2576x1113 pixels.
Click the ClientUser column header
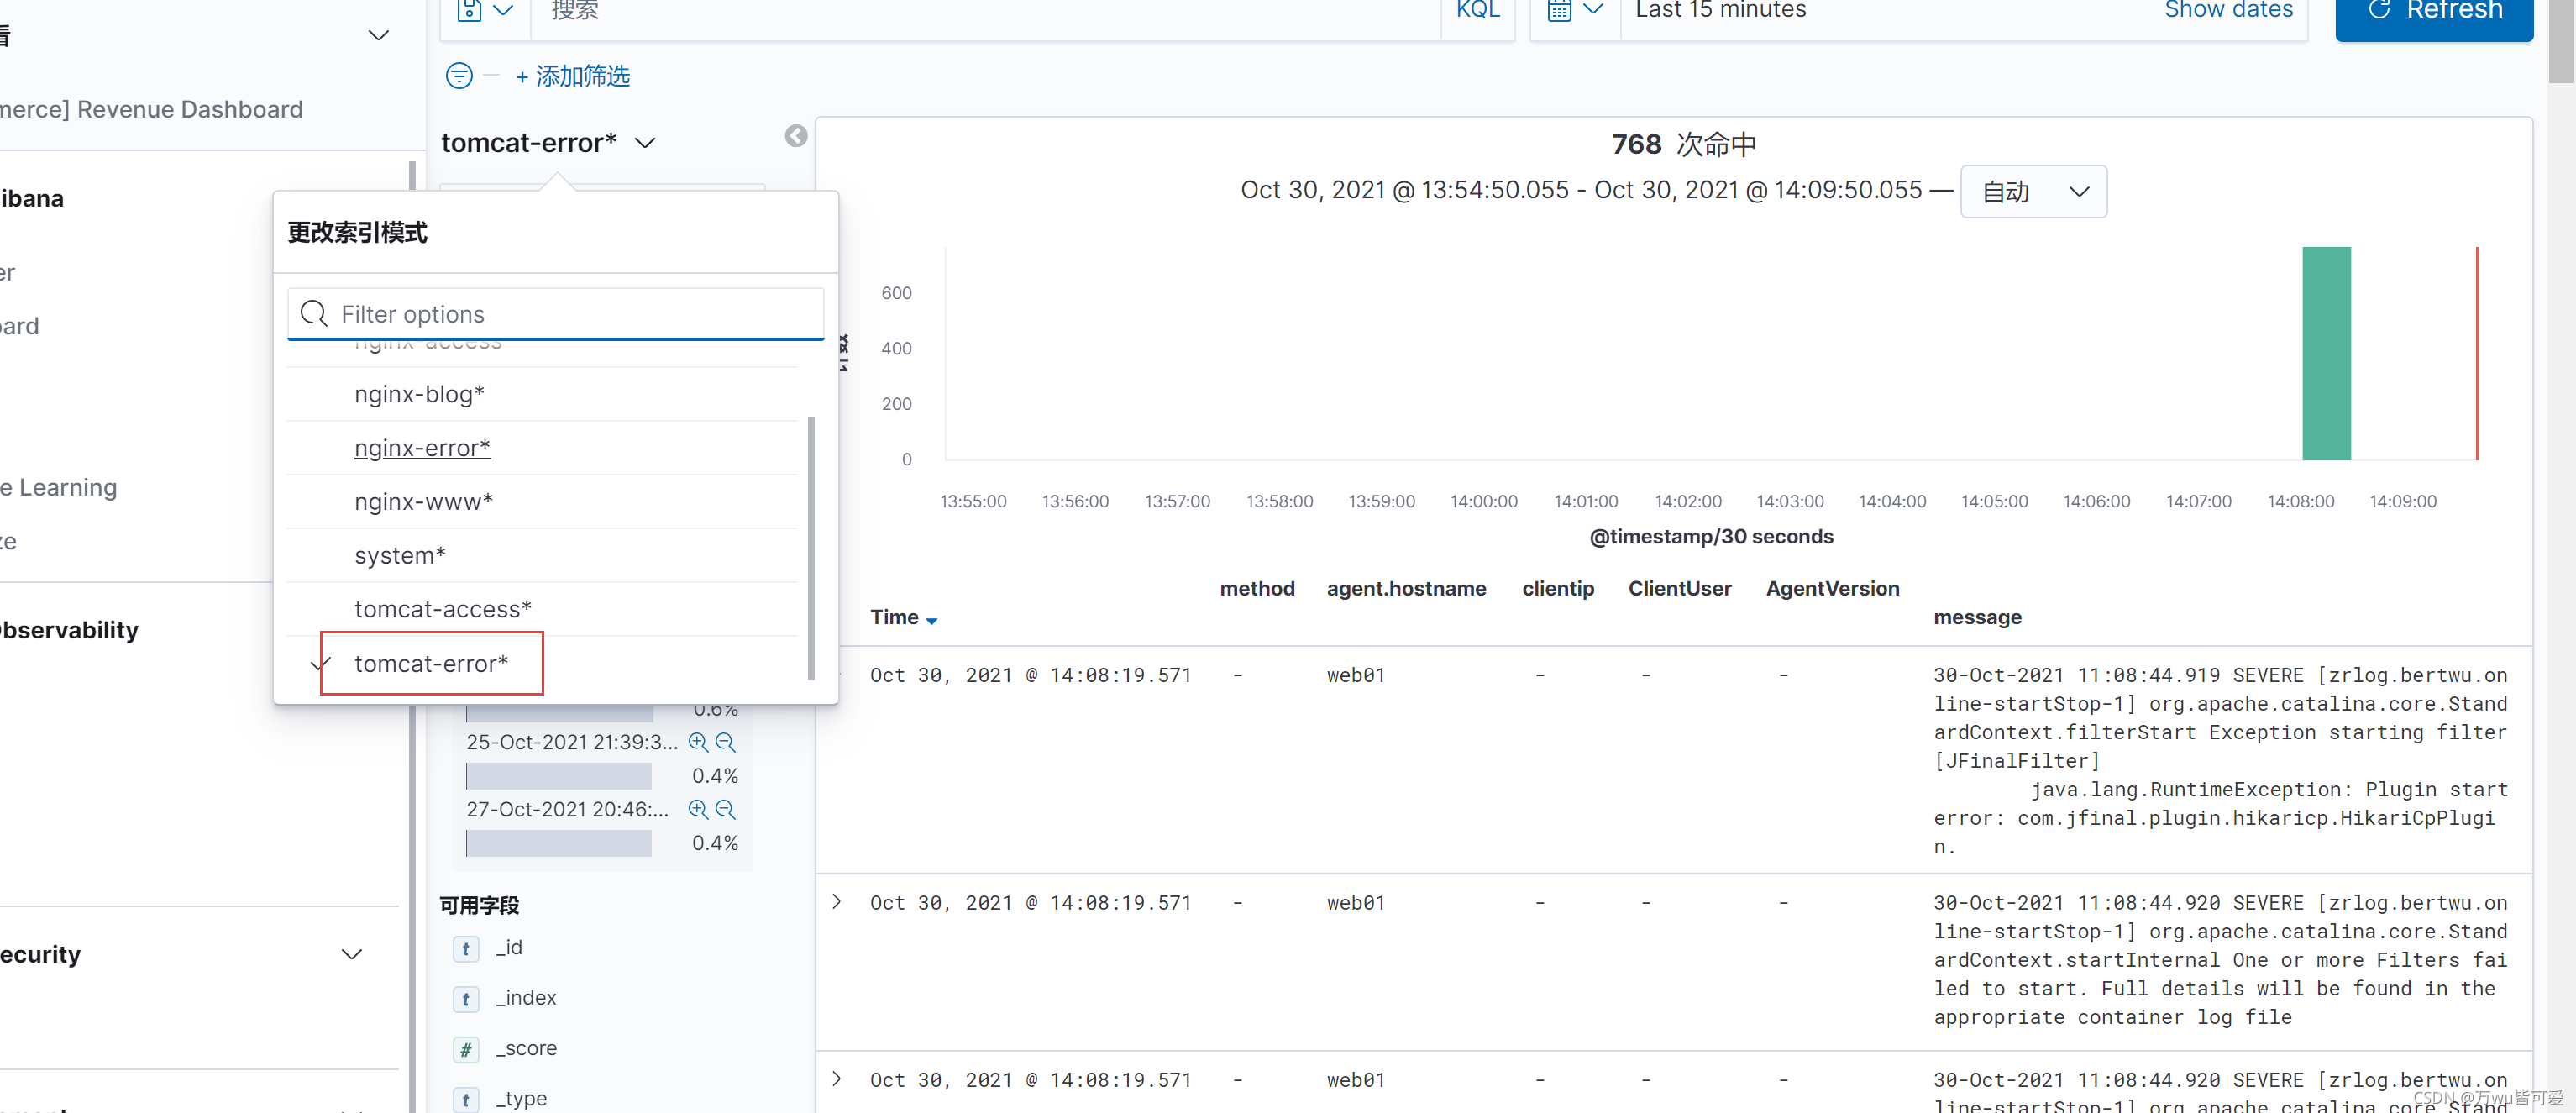pyautogui.click(x=1679, y=589)
